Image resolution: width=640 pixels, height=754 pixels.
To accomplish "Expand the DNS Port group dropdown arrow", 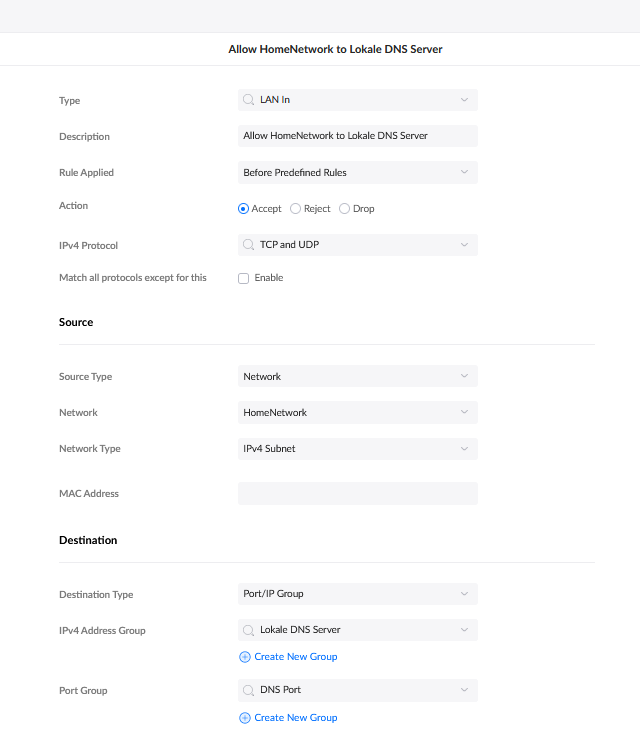I will coord(464,690).
